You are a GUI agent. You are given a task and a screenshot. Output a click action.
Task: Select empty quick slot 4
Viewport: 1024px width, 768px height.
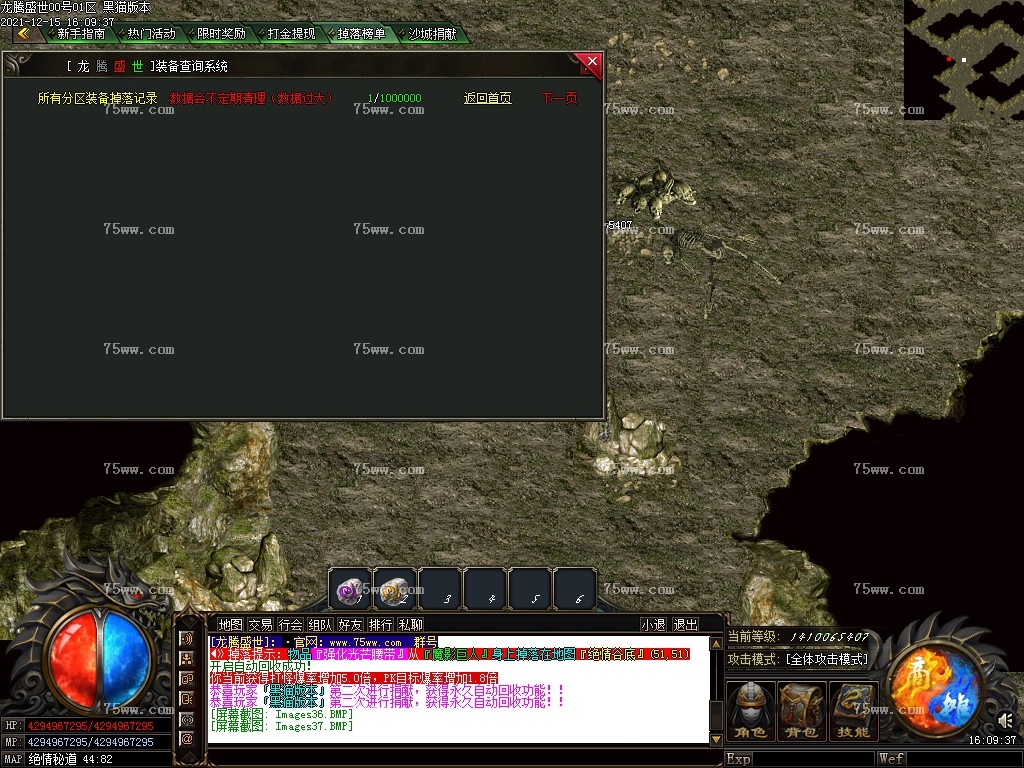point(485,590)
